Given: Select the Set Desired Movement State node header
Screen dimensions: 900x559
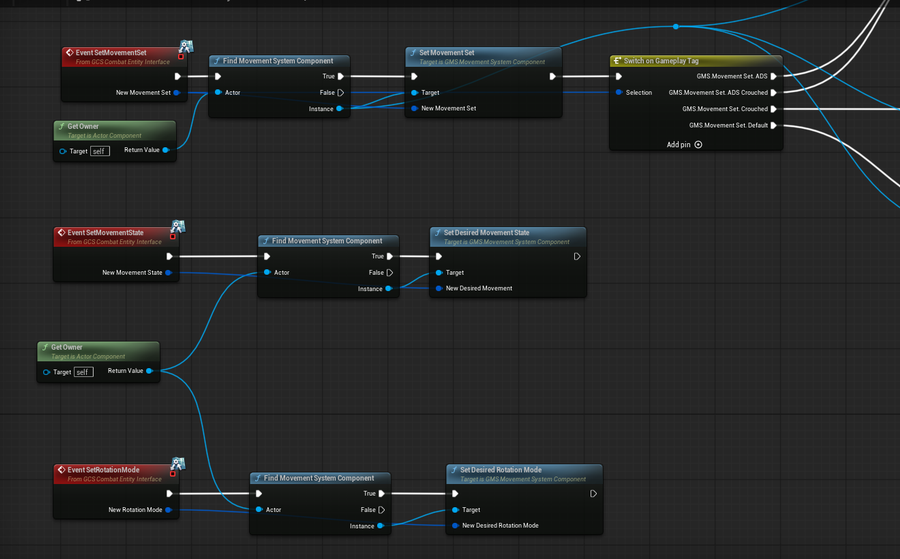Looking at the screenshot, I should [508, 236].
